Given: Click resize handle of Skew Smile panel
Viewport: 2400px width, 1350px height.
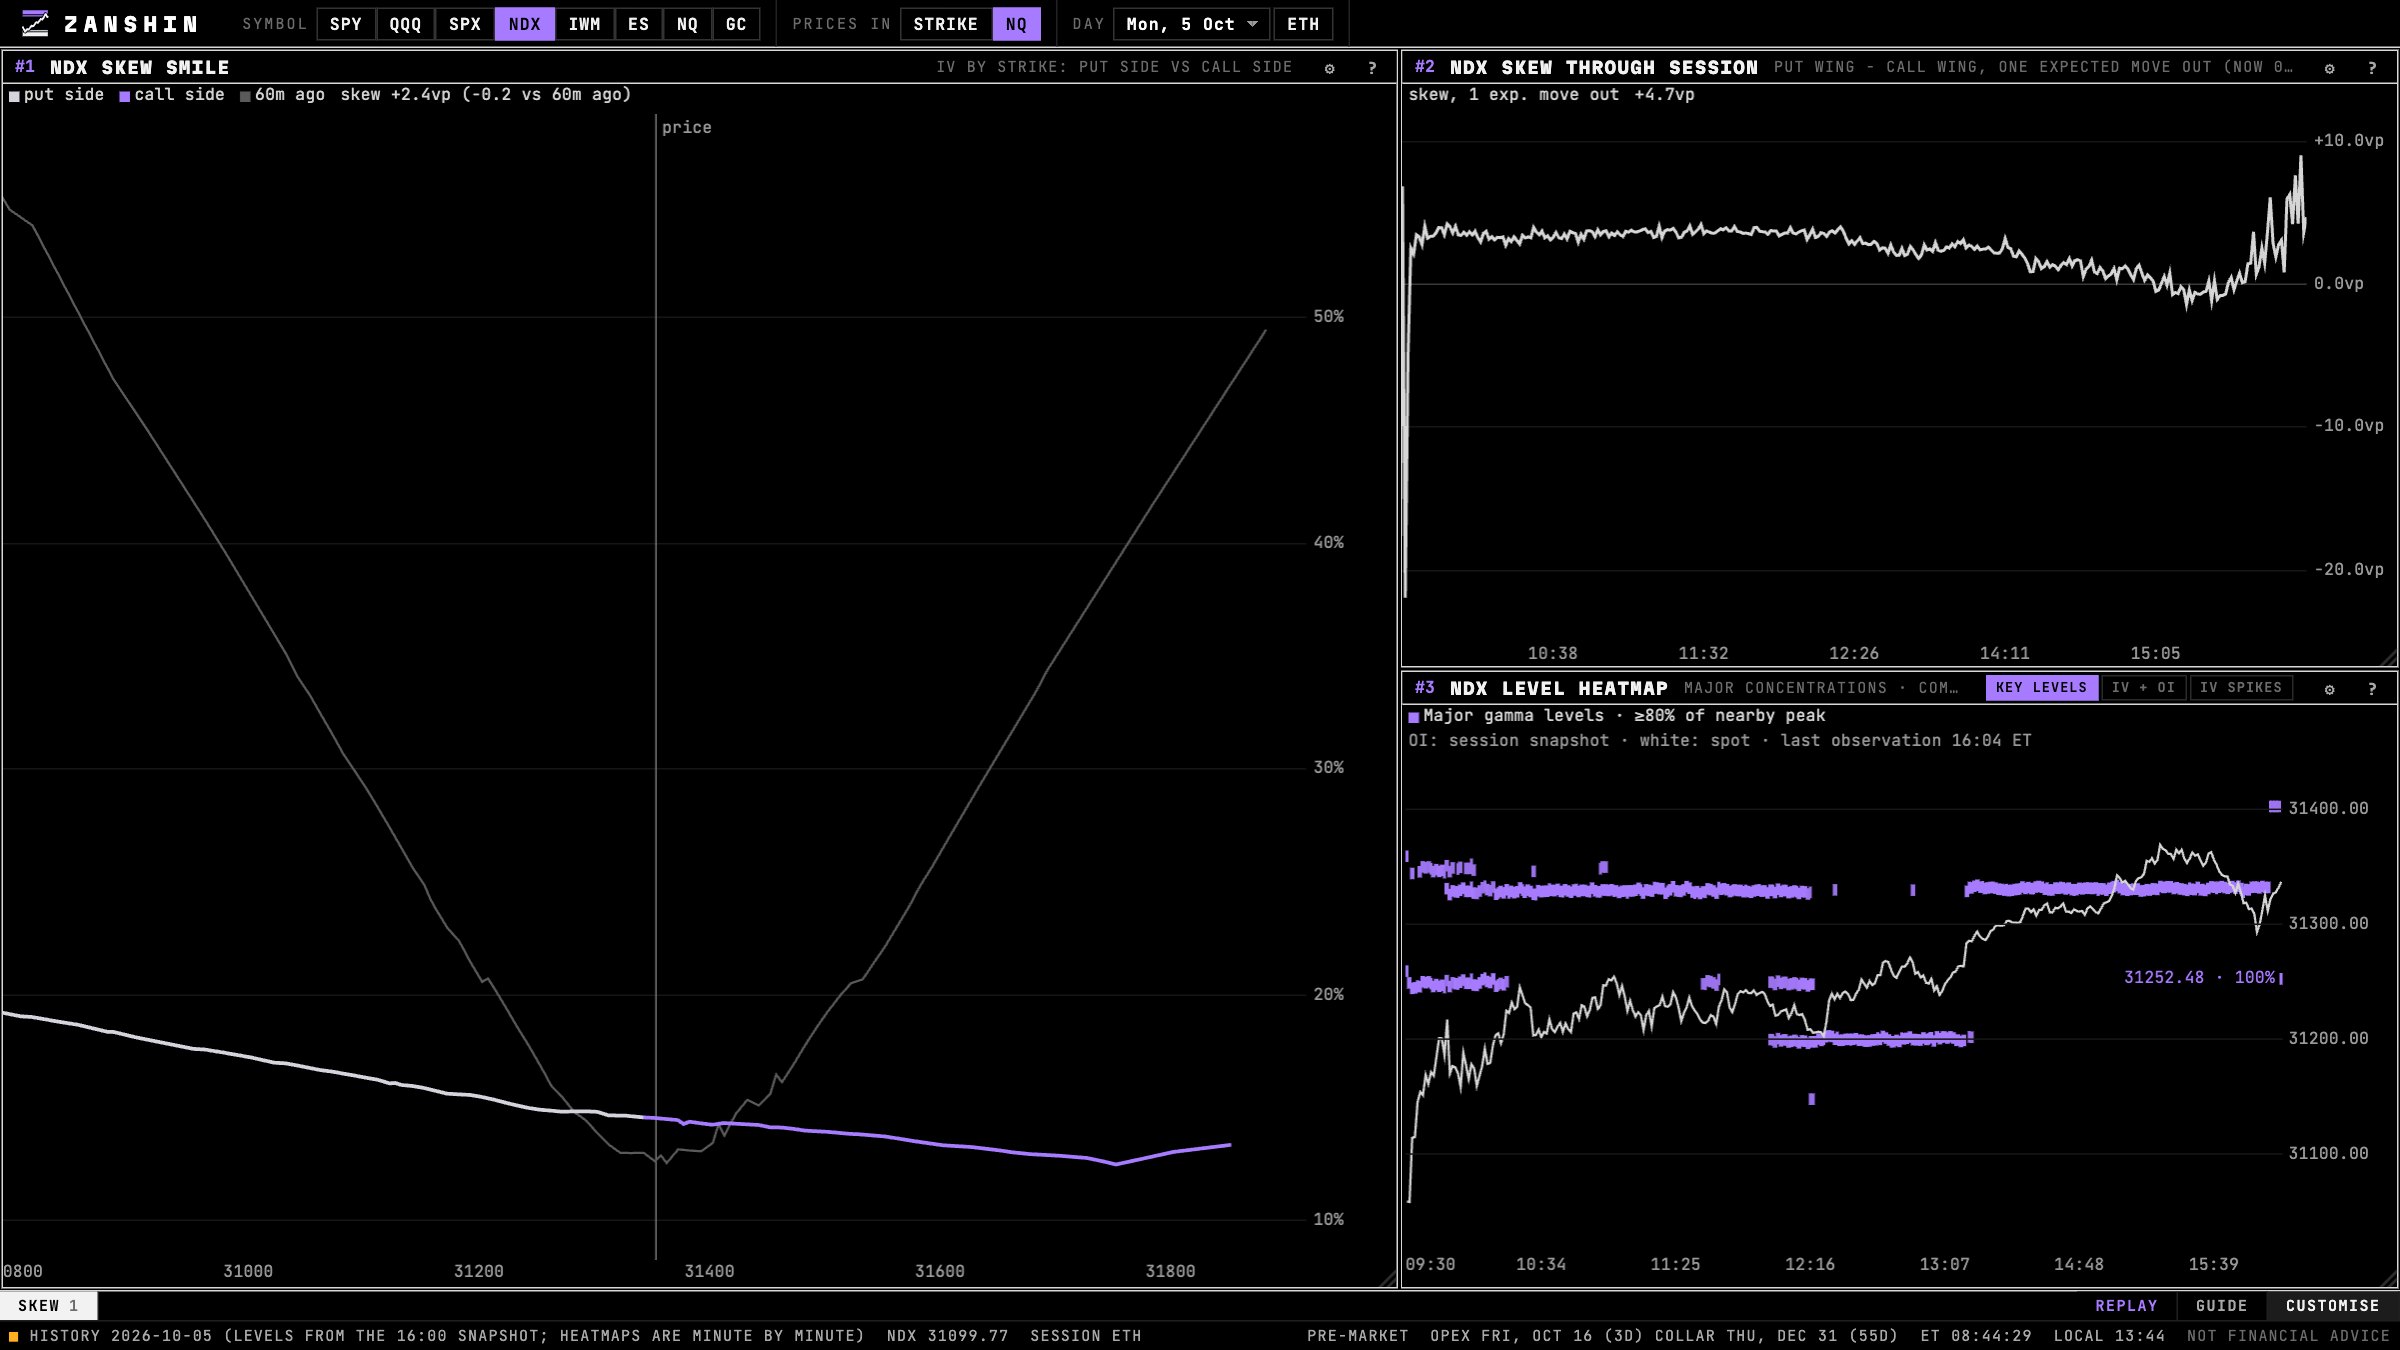Looking at the screenshot, I should tap(1388, 1279).
